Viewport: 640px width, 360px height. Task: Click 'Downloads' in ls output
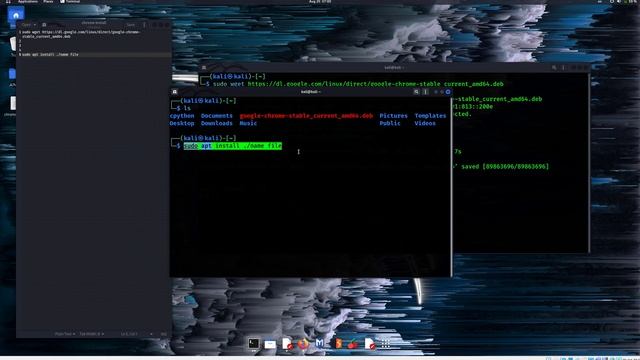[x=216, y=123]
